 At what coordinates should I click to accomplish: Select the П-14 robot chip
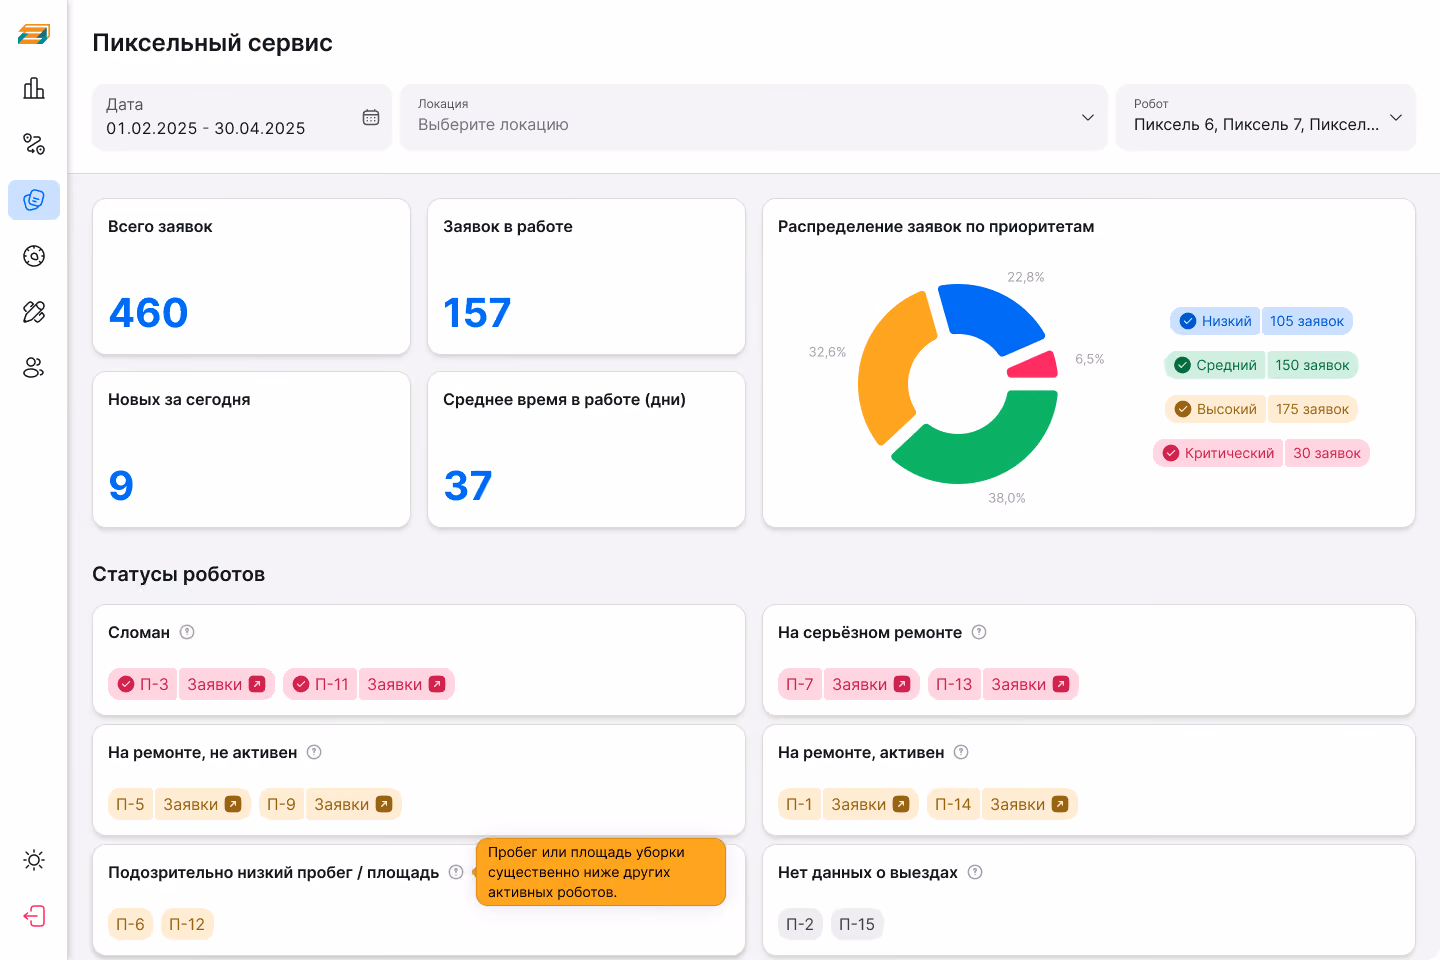[x=953, y=804]
